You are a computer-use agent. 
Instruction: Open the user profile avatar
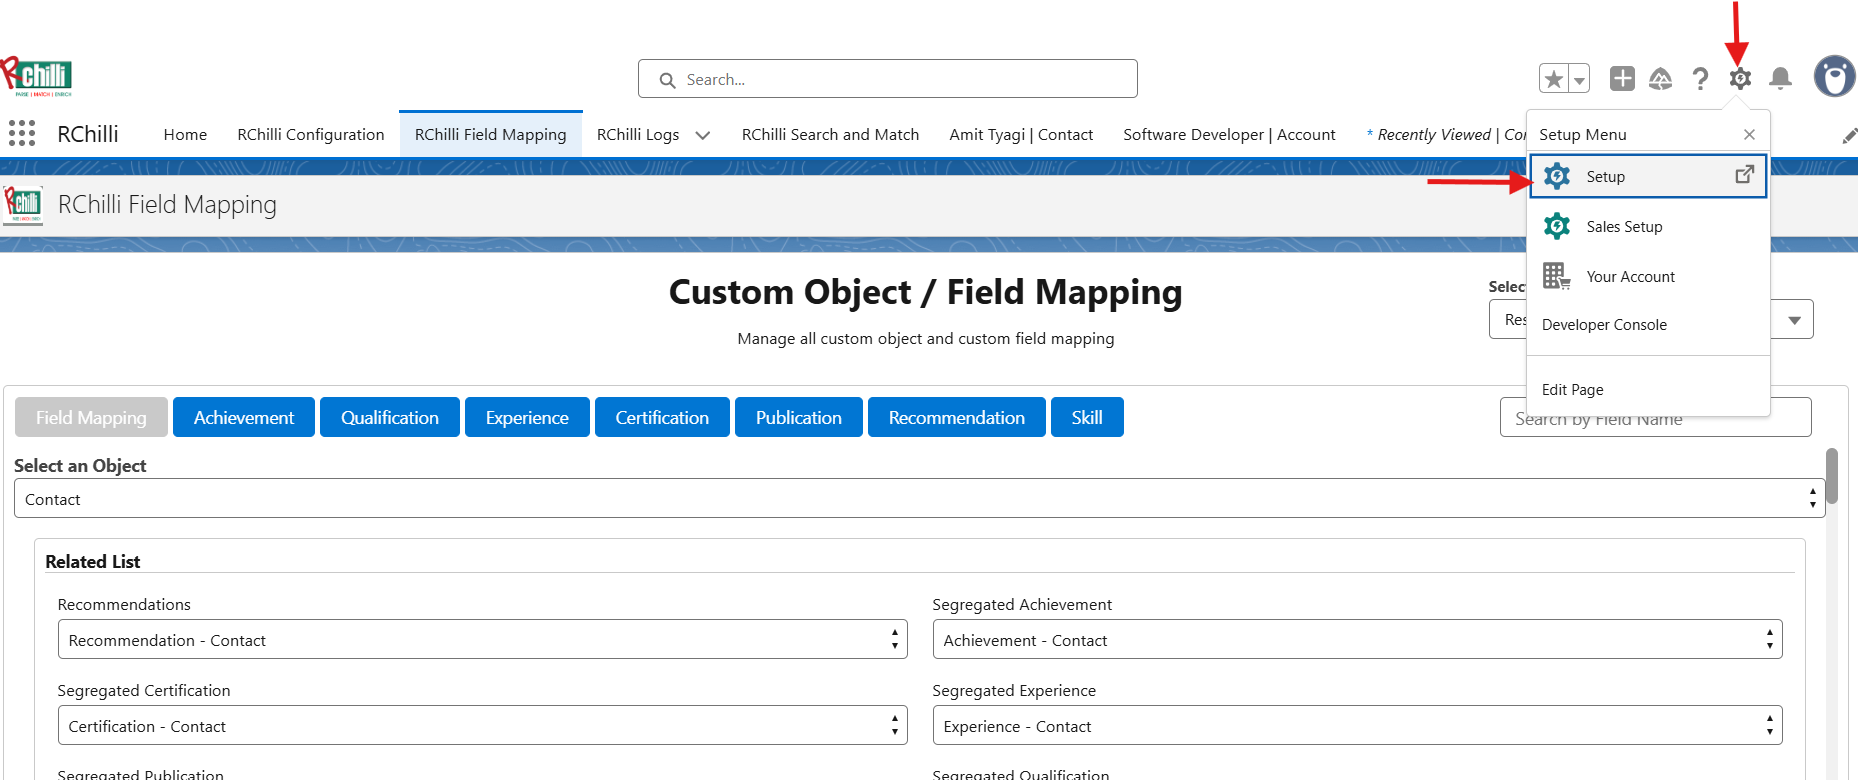coord(1835,76)
